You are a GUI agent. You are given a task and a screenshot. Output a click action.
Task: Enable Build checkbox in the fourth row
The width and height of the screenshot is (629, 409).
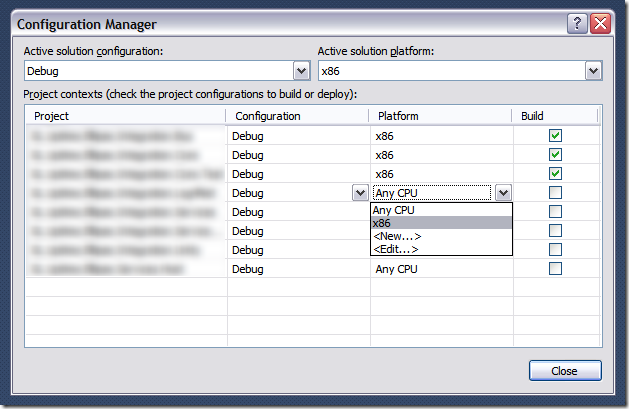(x=555, y=193)
